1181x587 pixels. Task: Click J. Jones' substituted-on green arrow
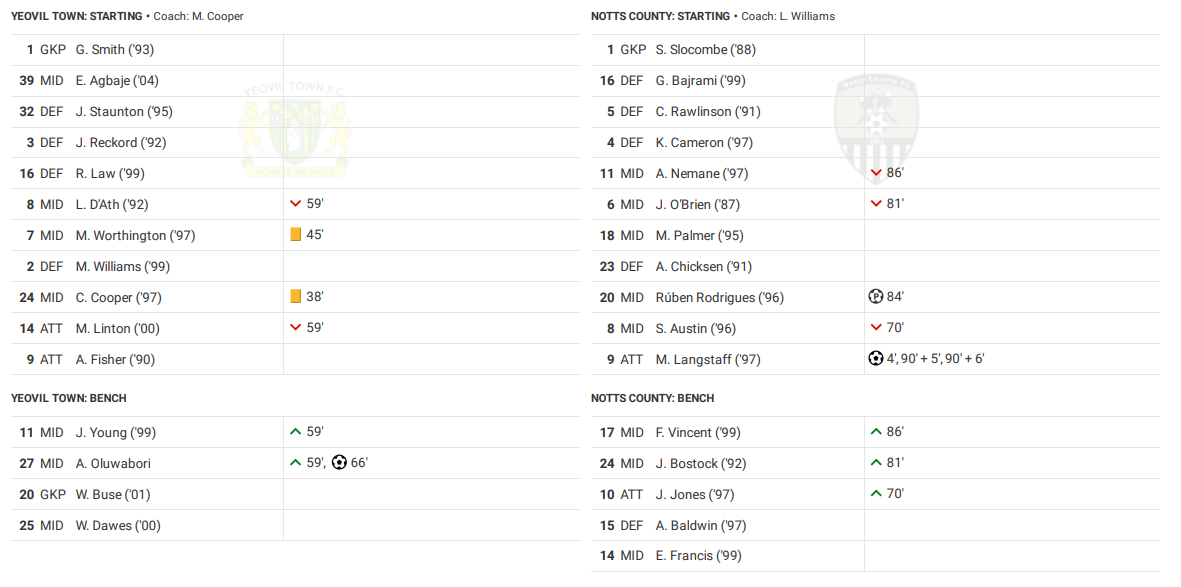[x=876, y=494]
